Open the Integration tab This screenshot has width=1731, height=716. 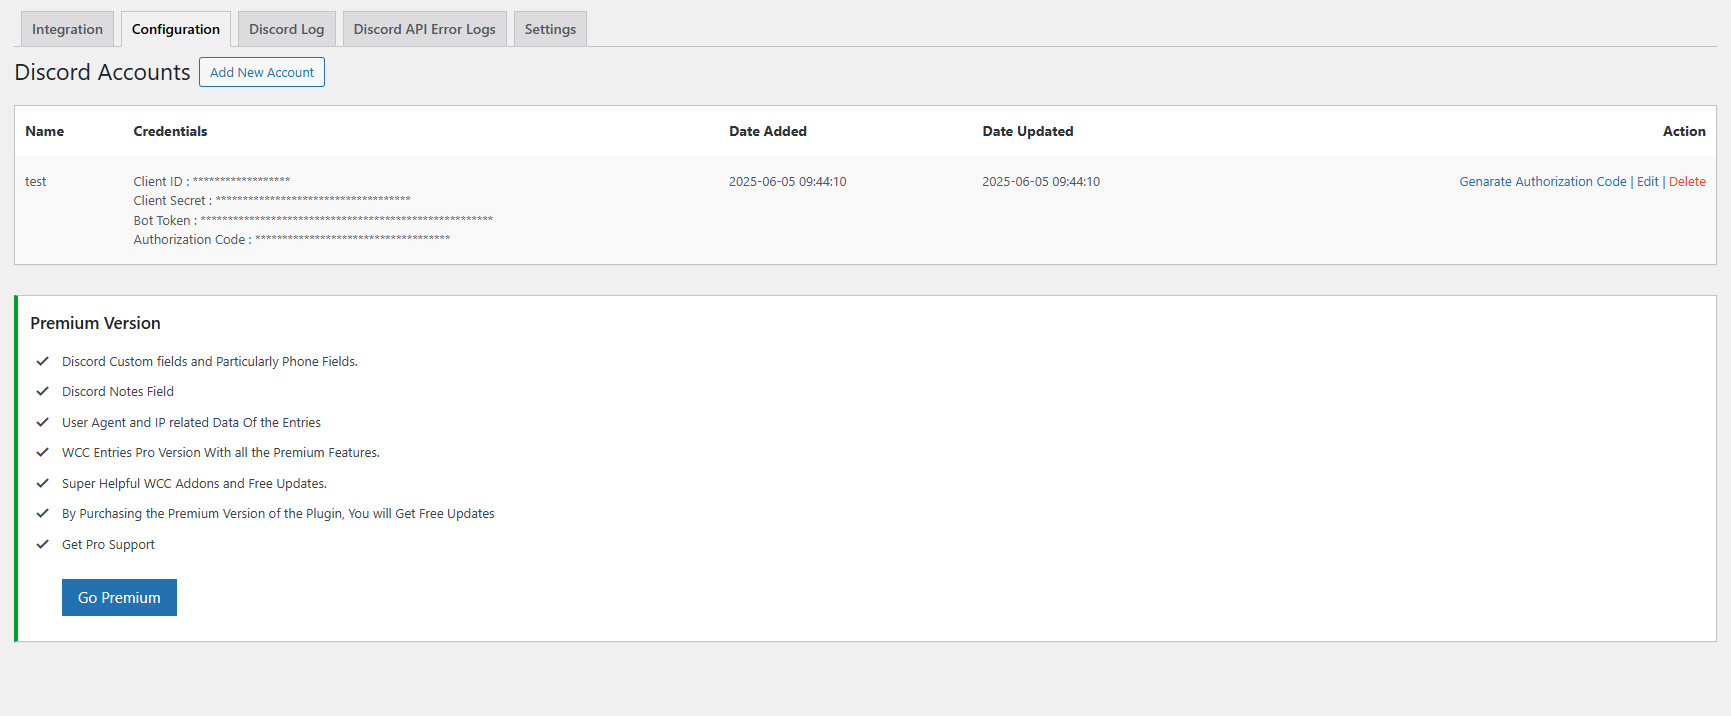67,29
